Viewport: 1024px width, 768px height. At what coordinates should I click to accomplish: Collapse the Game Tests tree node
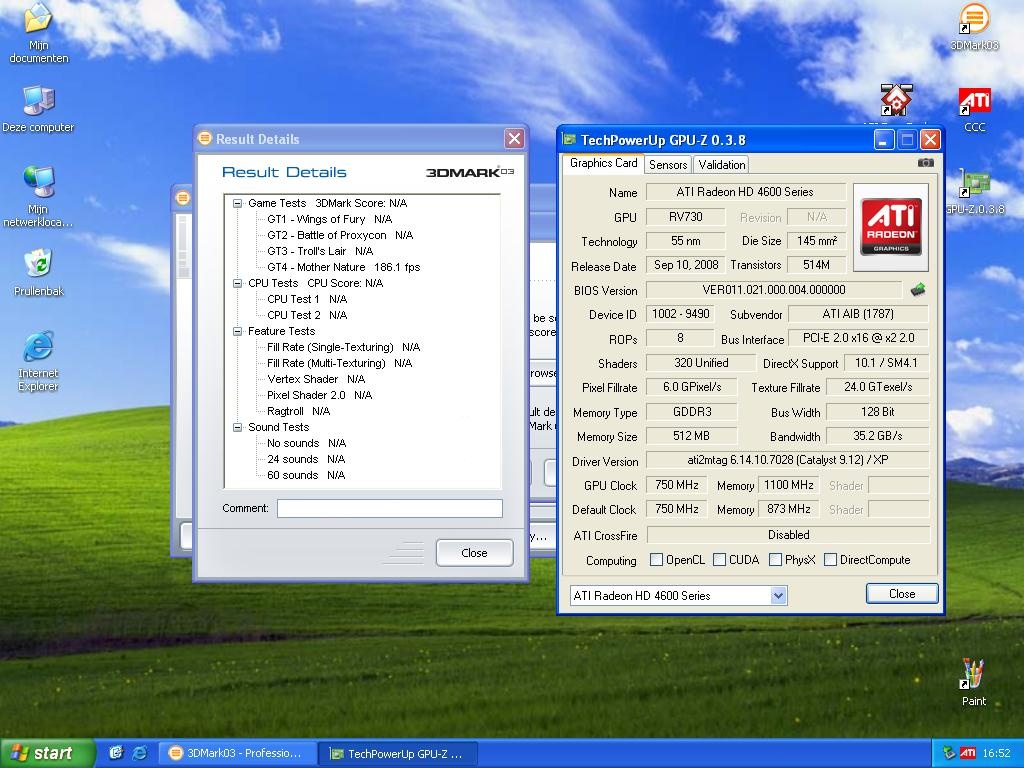click(238, 203)
